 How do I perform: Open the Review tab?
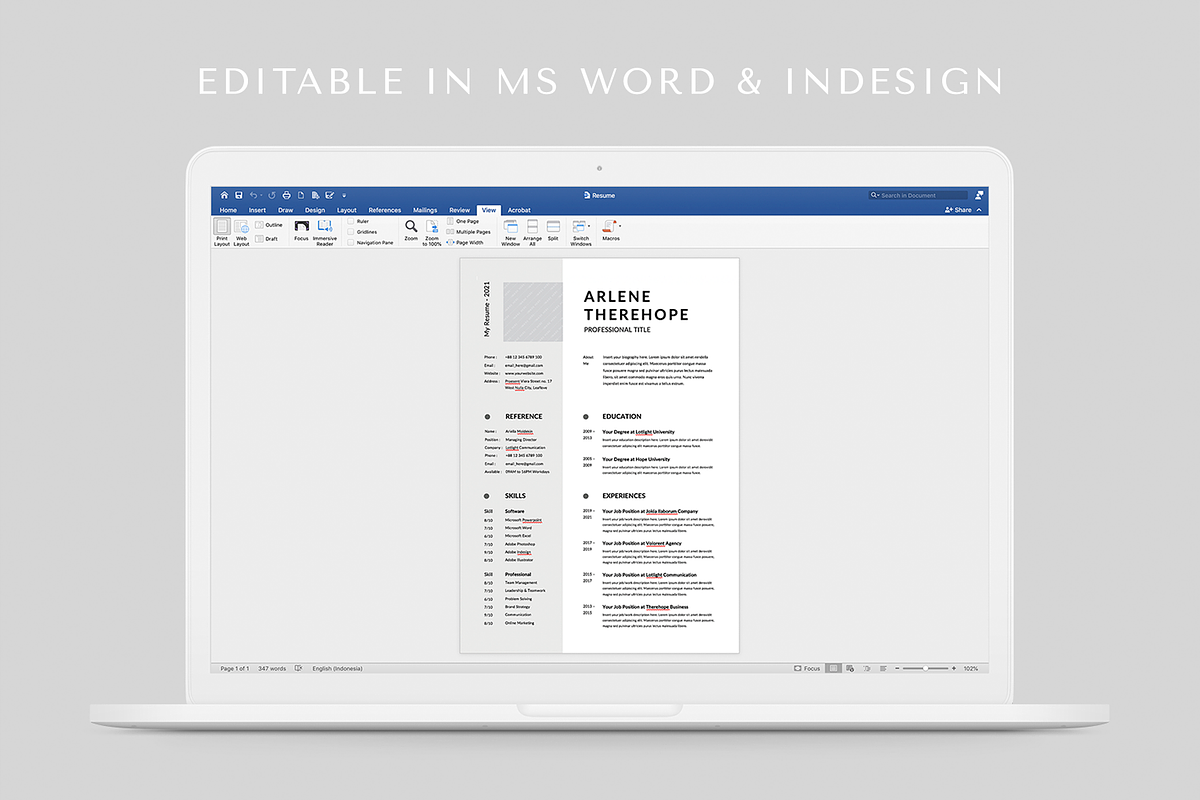pyautogui.click(x=459, y=210)
